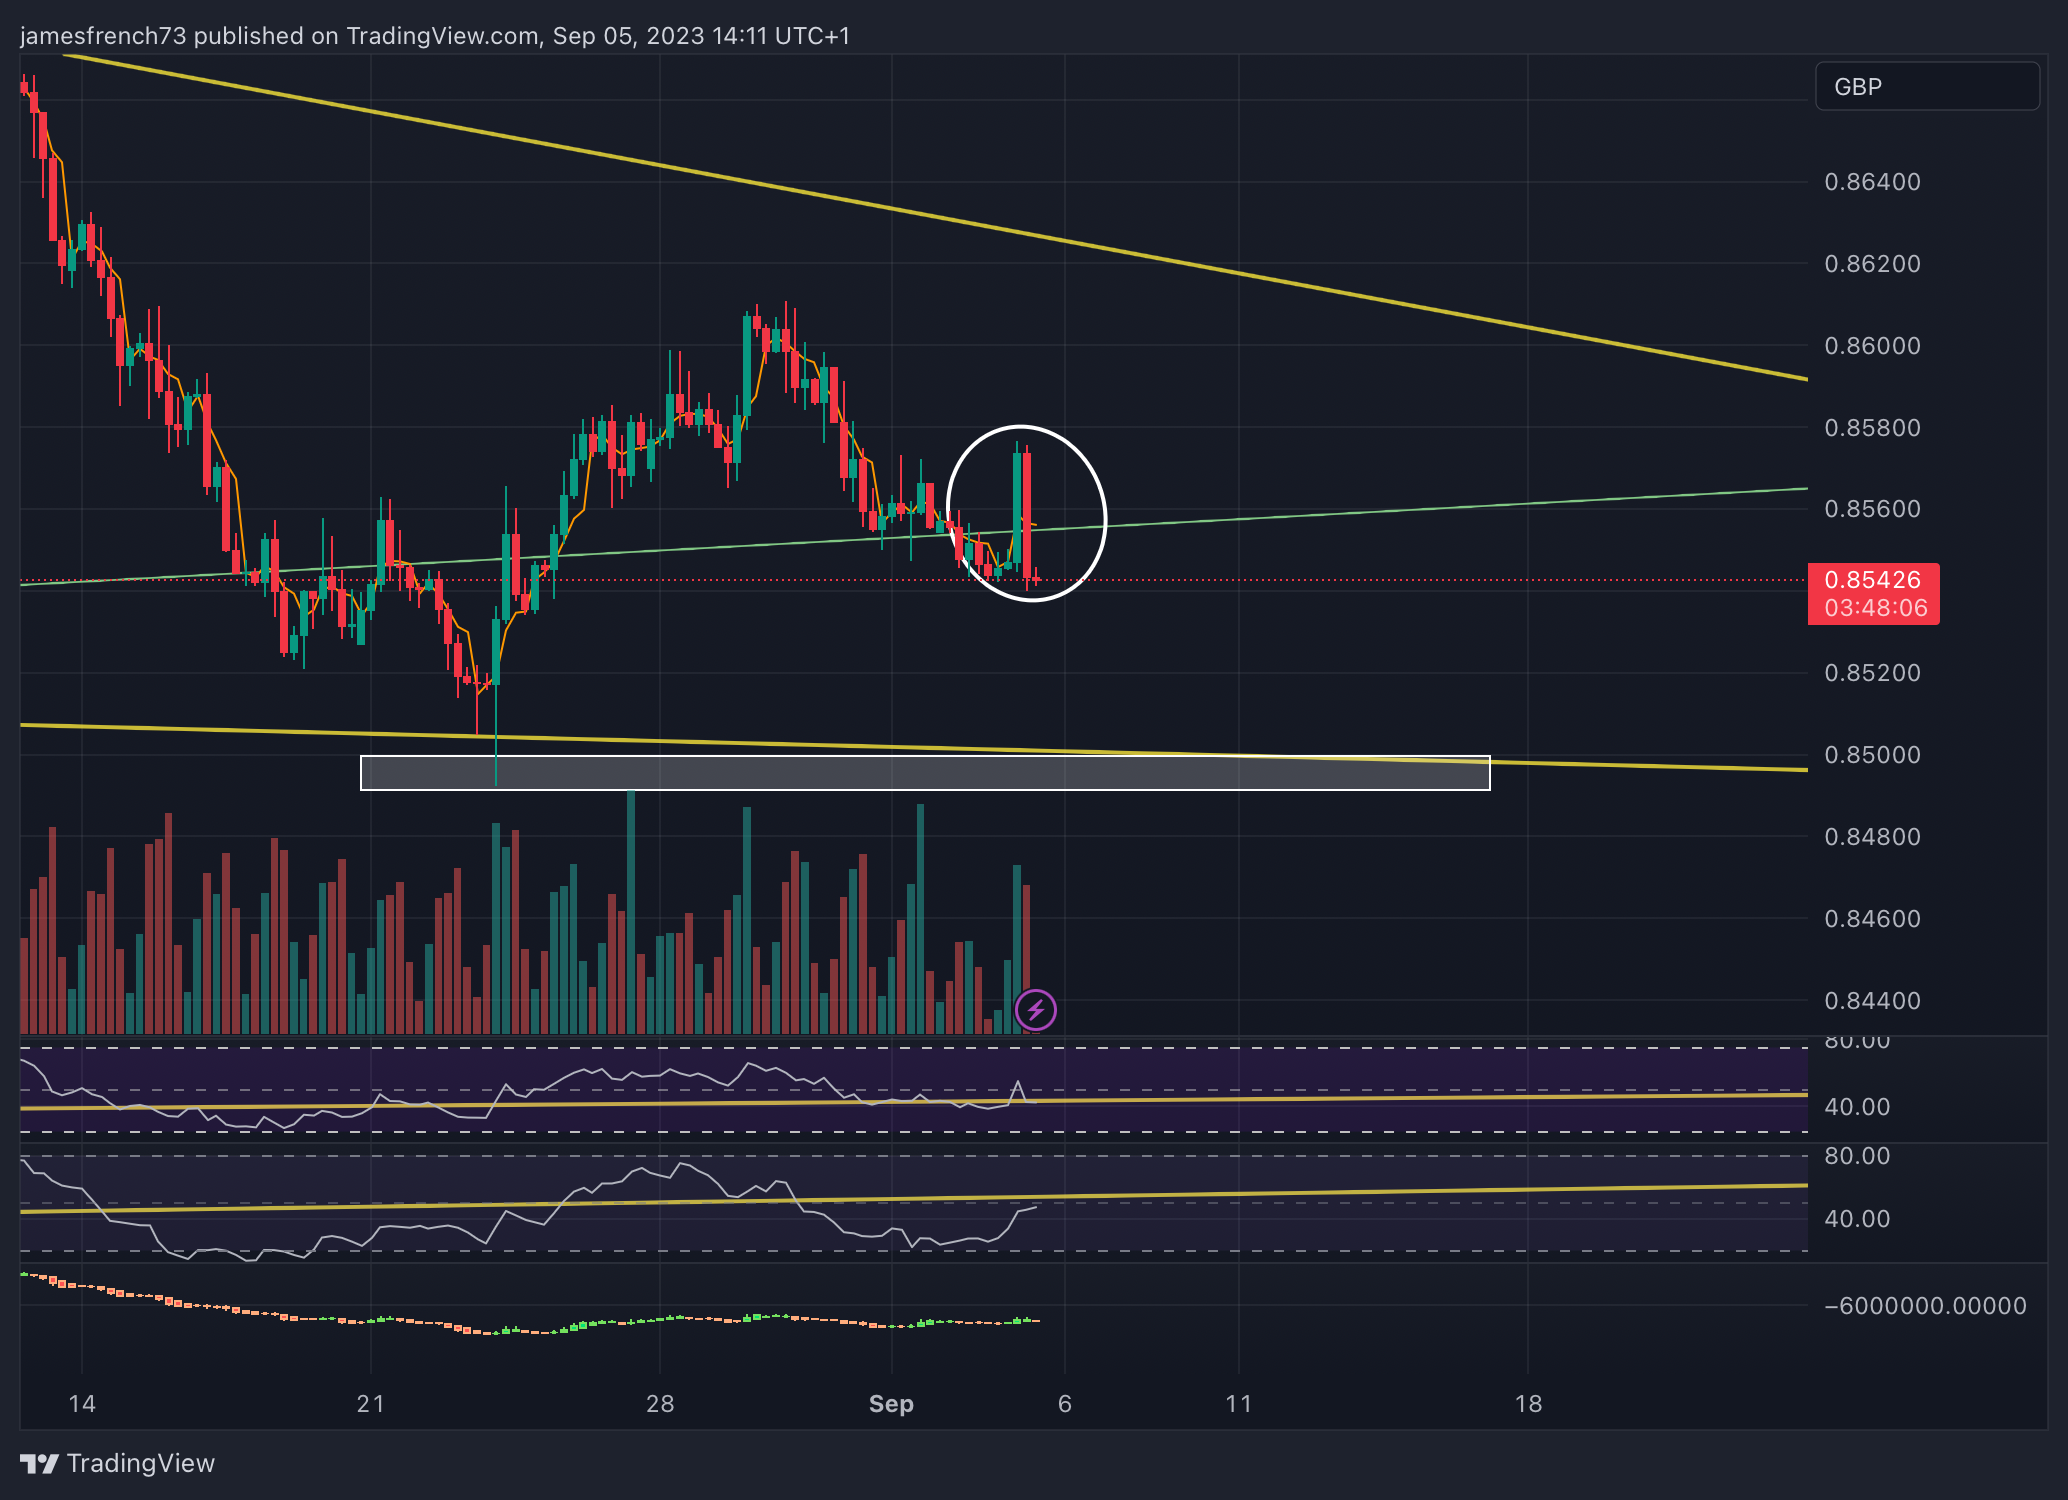Click the jamesfrench73 published header text
Screen dimensions: 2068x1500
pyautogui.click(x=435, y=36)
